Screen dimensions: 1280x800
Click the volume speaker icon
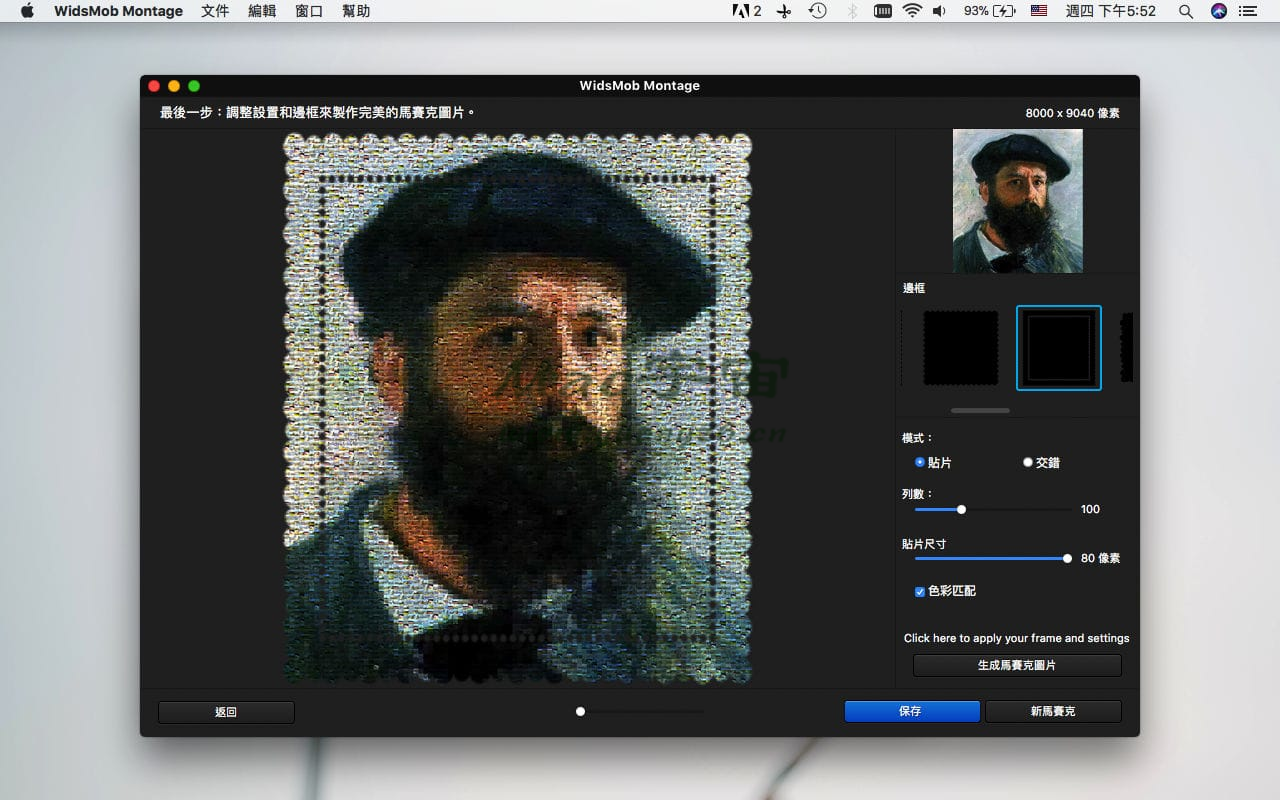pos(938,11)
